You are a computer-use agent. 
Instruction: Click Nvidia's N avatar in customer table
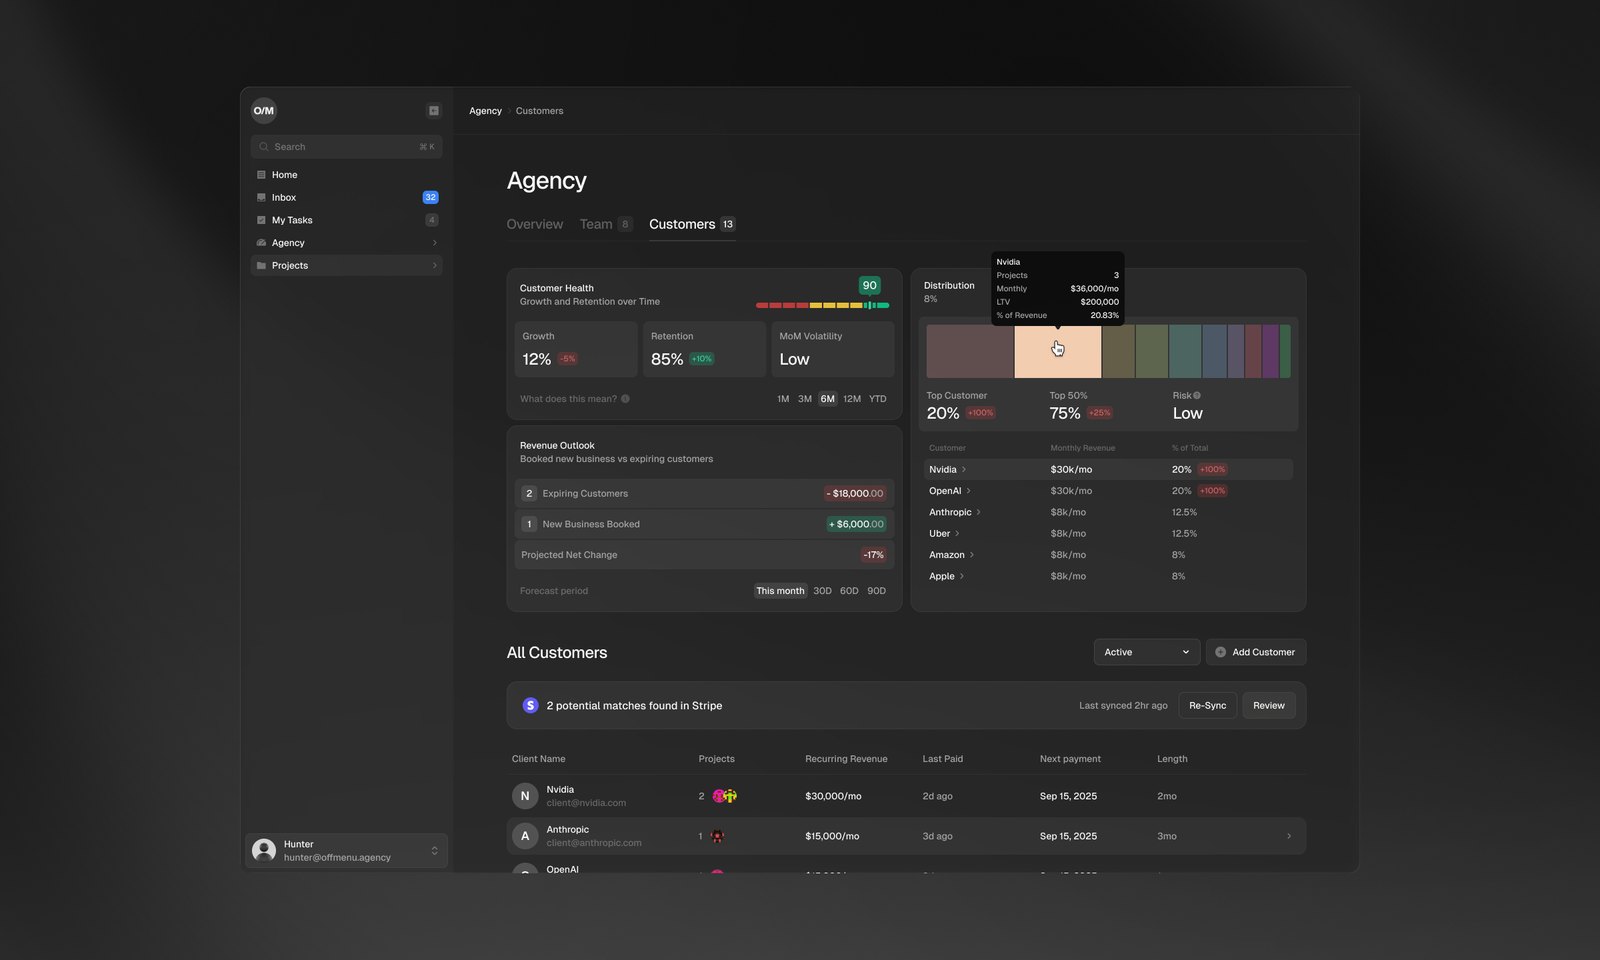point(525,796)
